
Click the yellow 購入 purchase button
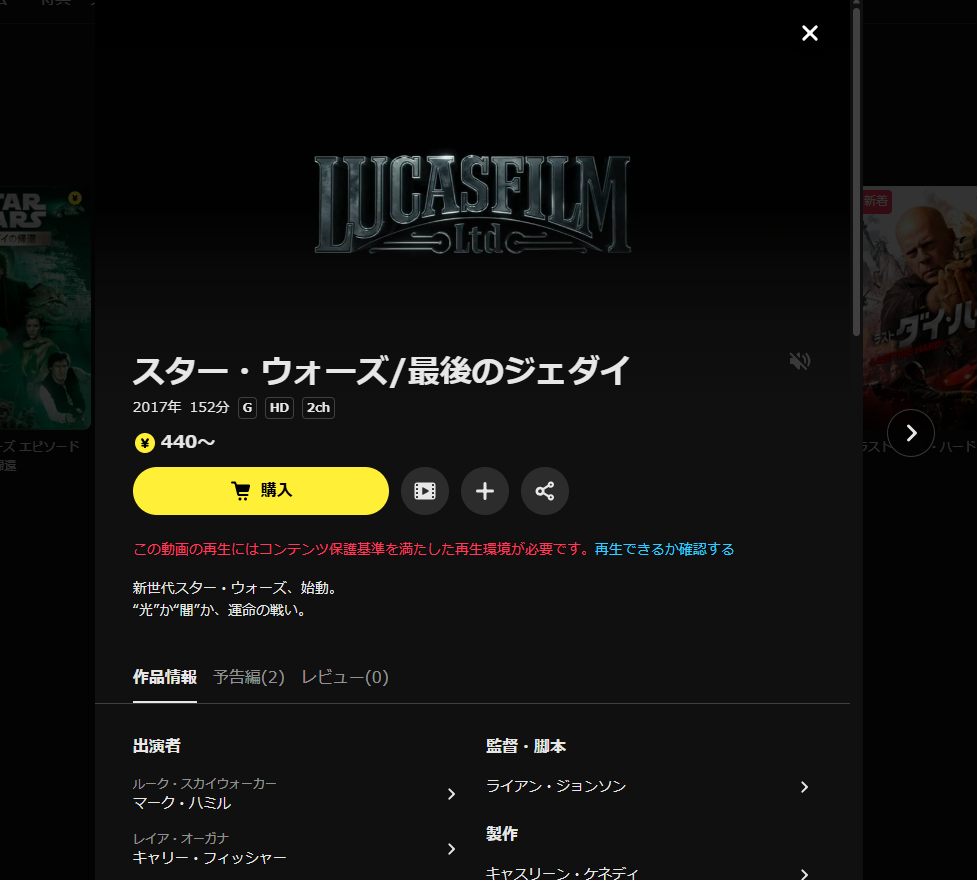[260, 491]
